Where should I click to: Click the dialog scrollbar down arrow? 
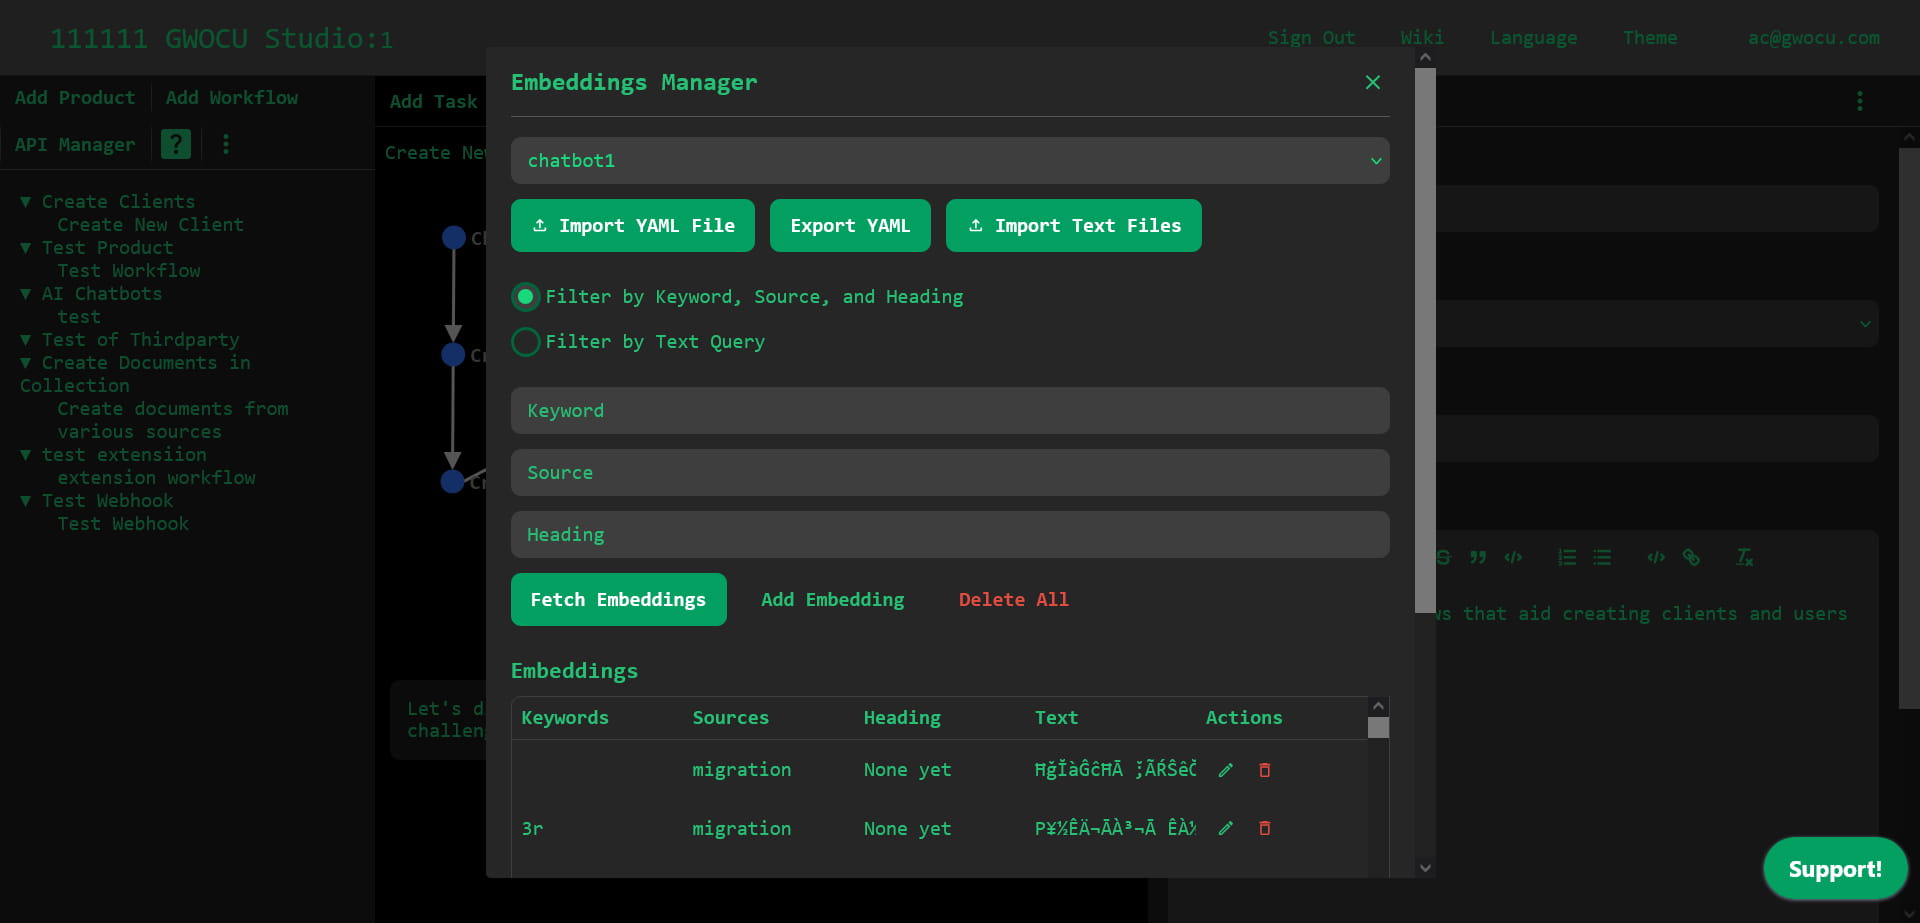(x=1425, y=868)
